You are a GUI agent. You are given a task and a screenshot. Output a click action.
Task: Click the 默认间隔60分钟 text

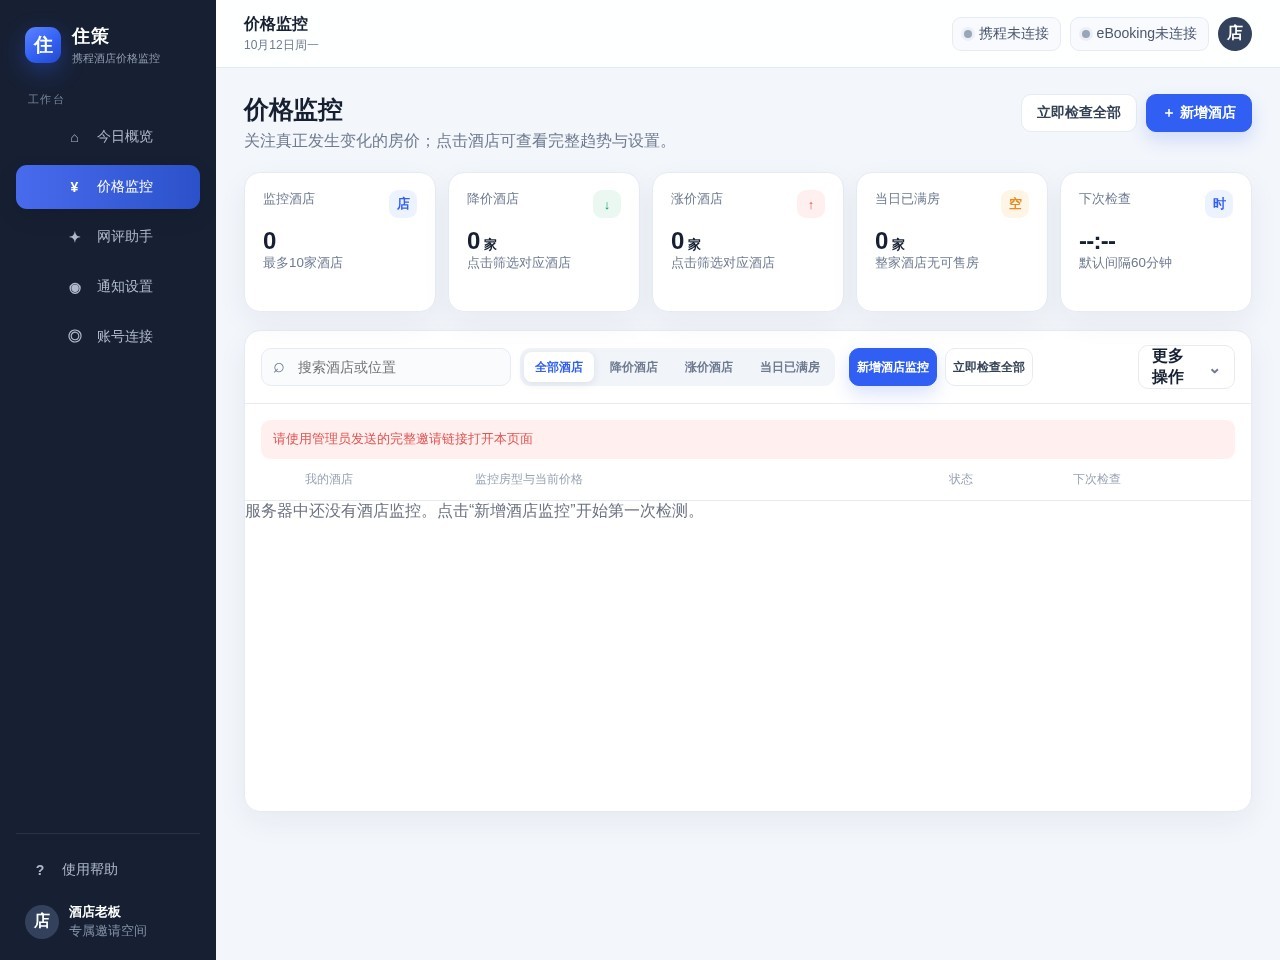pos(1125,263)
